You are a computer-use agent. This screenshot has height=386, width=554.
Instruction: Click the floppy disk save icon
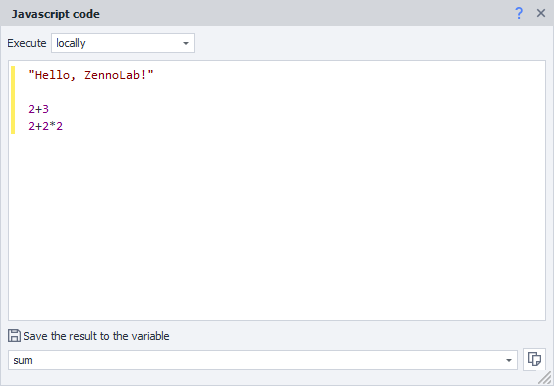point(14,335)
